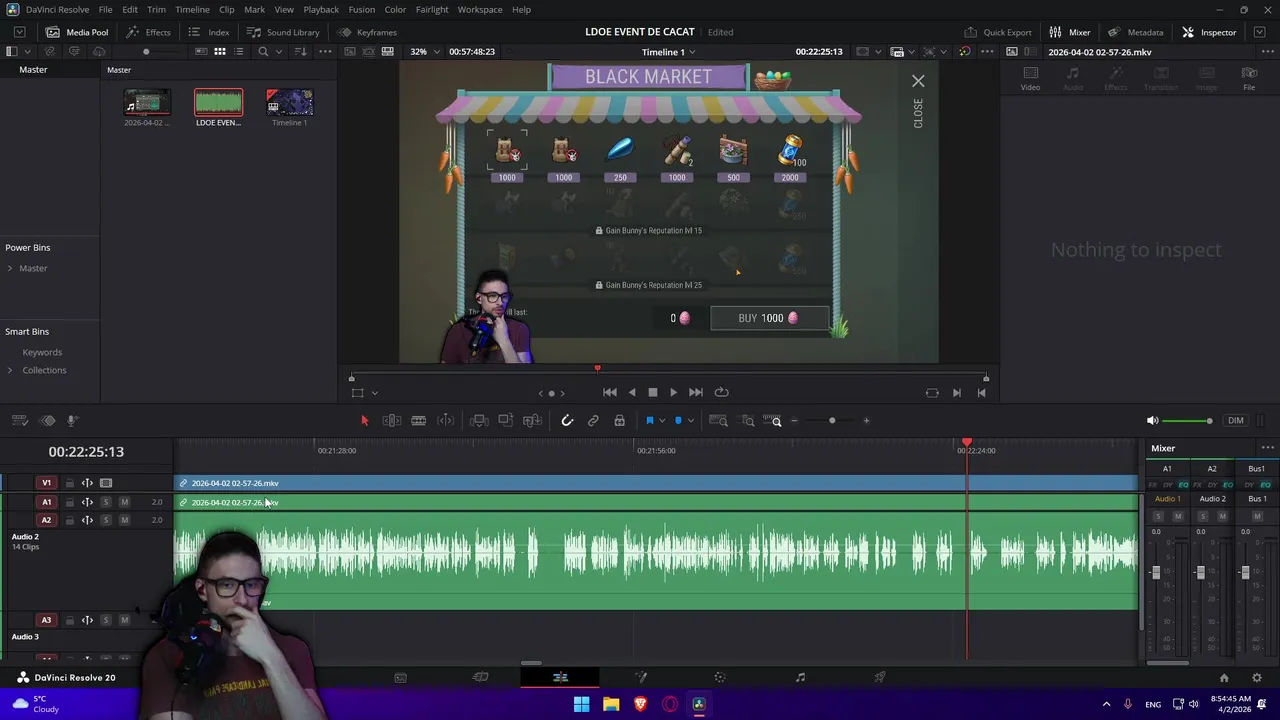Click the Overwrite Clip icon
Screen dimensions: 1280x720
point(505,421)
